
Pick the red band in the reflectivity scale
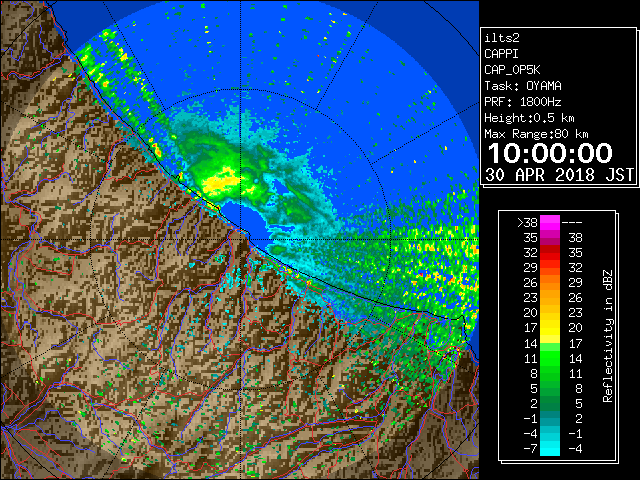pos(550,253)
